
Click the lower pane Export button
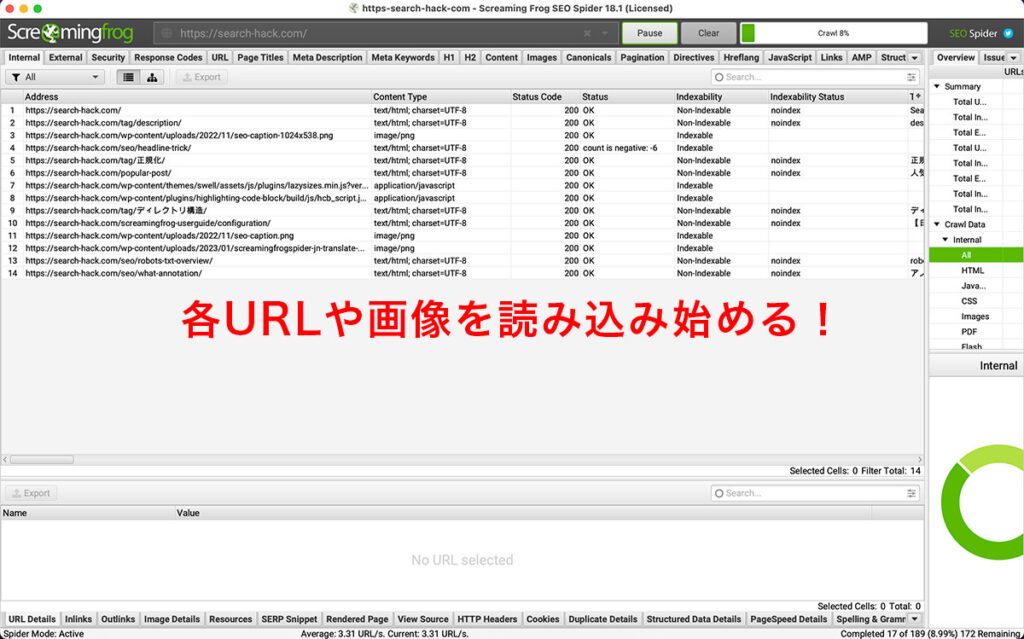(31, 493)
